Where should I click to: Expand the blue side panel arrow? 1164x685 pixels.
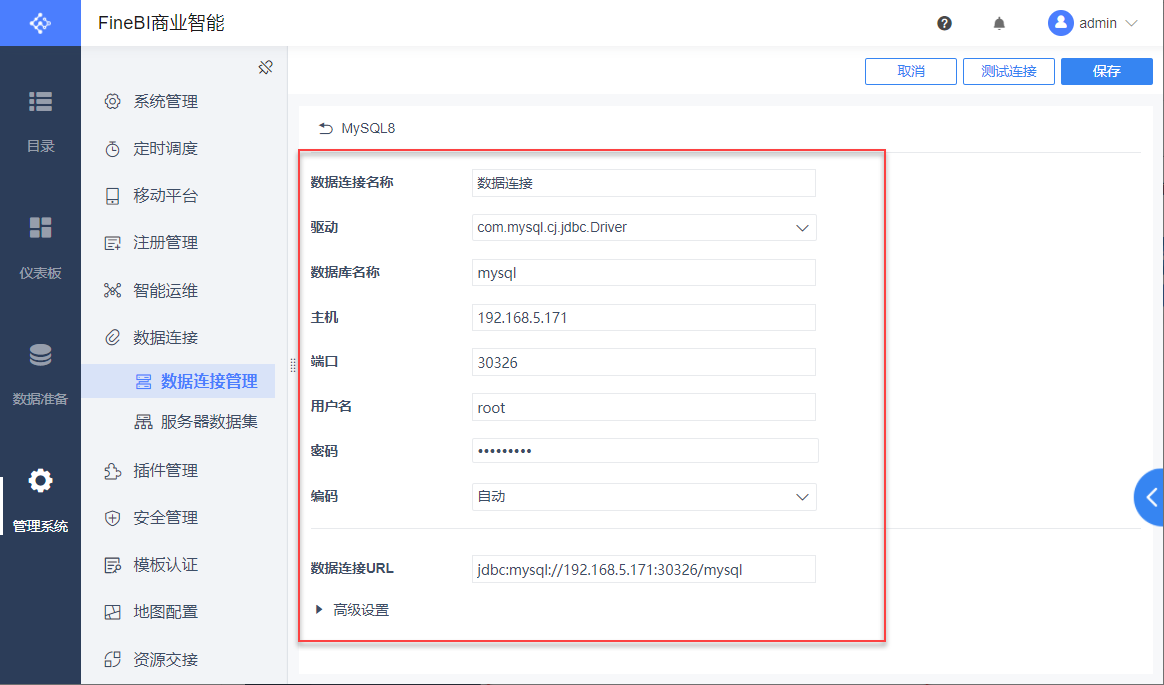click(1150, 497)
